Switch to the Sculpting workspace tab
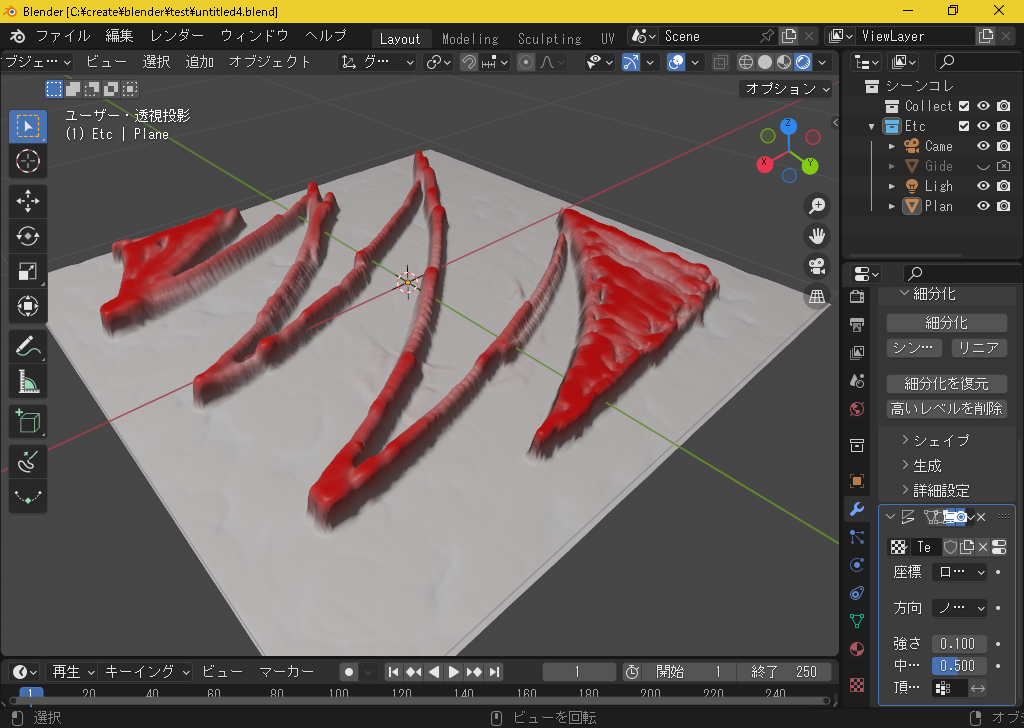 (549, 38)
